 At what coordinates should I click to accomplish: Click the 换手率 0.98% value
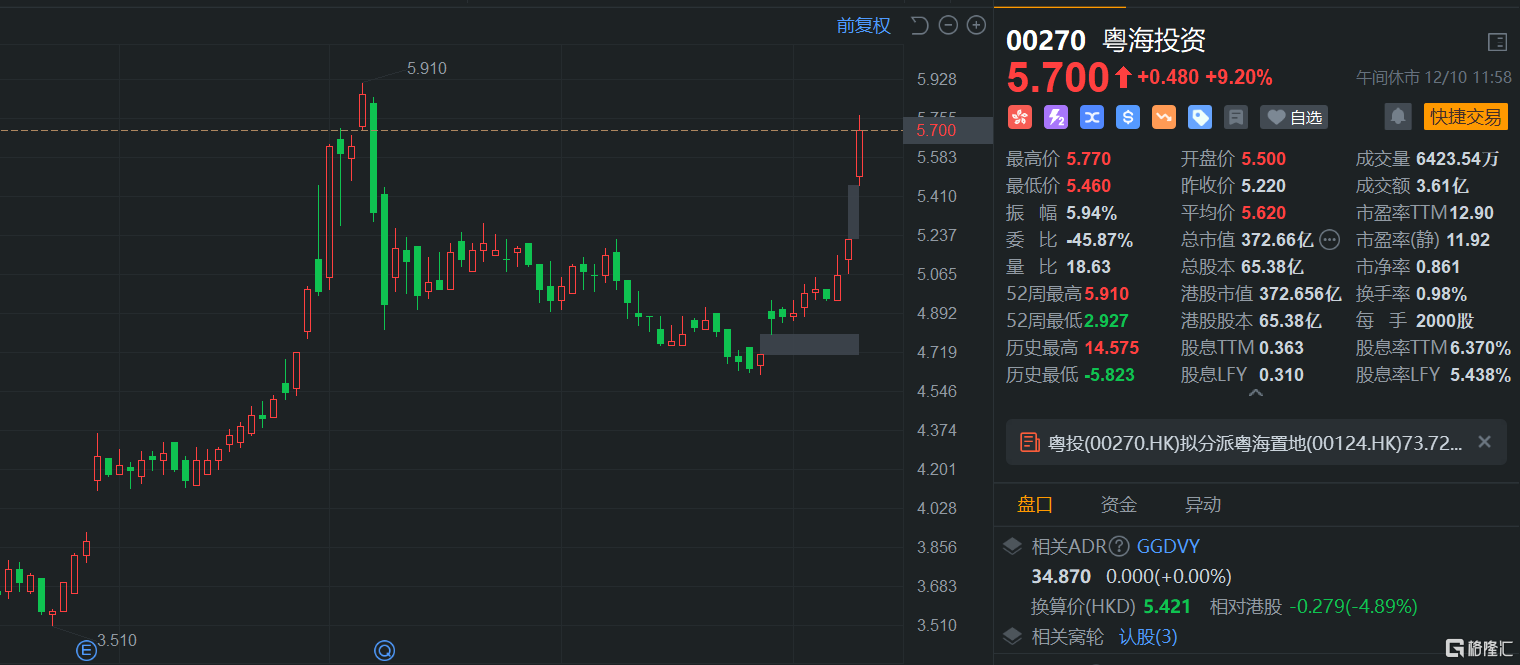[1441, 294]
